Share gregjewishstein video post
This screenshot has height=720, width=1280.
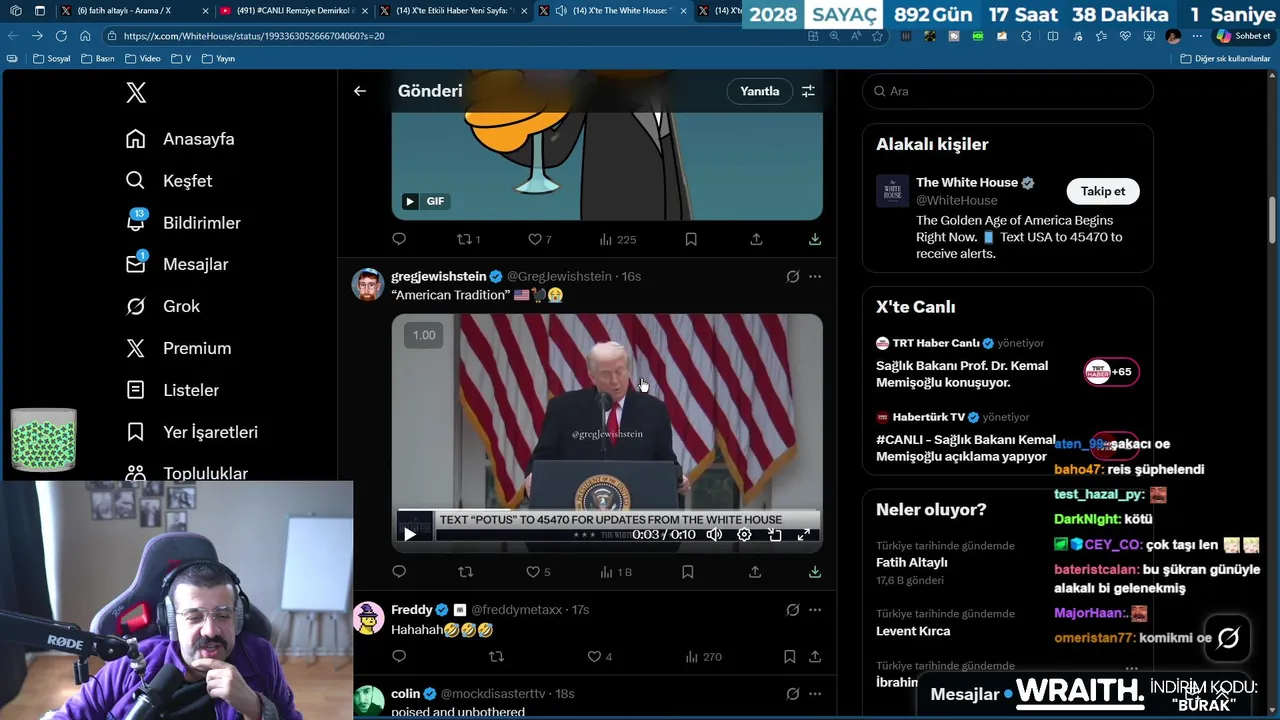click(755, 572)
